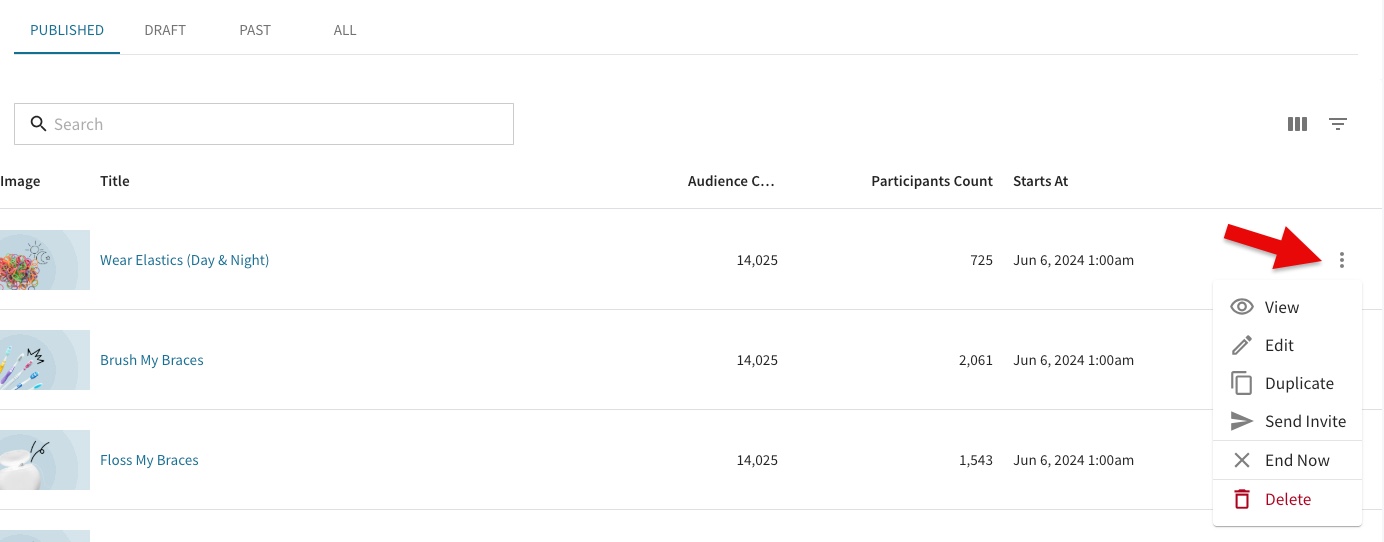The image size is (1384, 542).
Task: Sort by Participants Count column header
Action: 932,181
